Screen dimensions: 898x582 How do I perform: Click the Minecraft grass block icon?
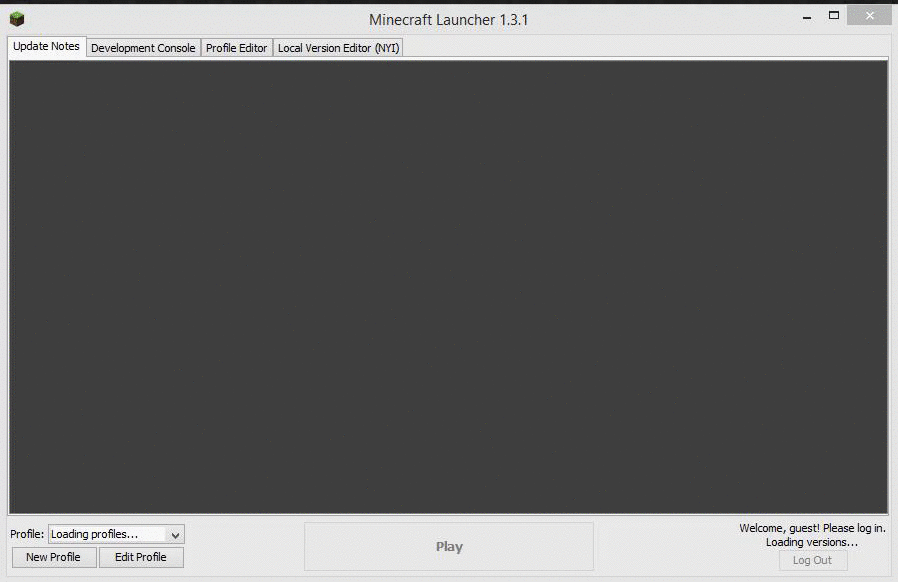point(17,19)
